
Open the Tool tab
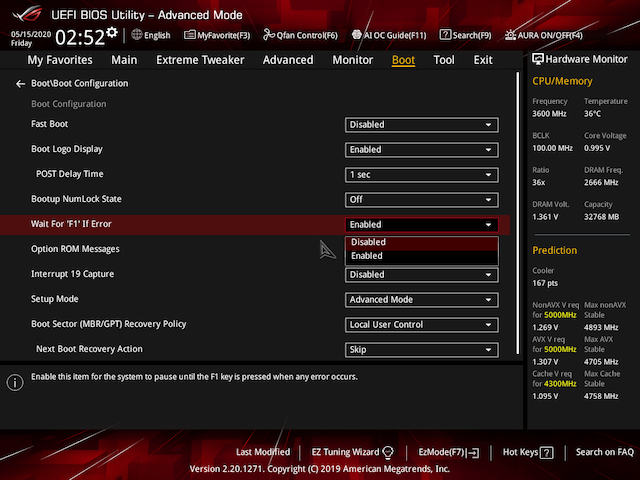coord(444,60)
